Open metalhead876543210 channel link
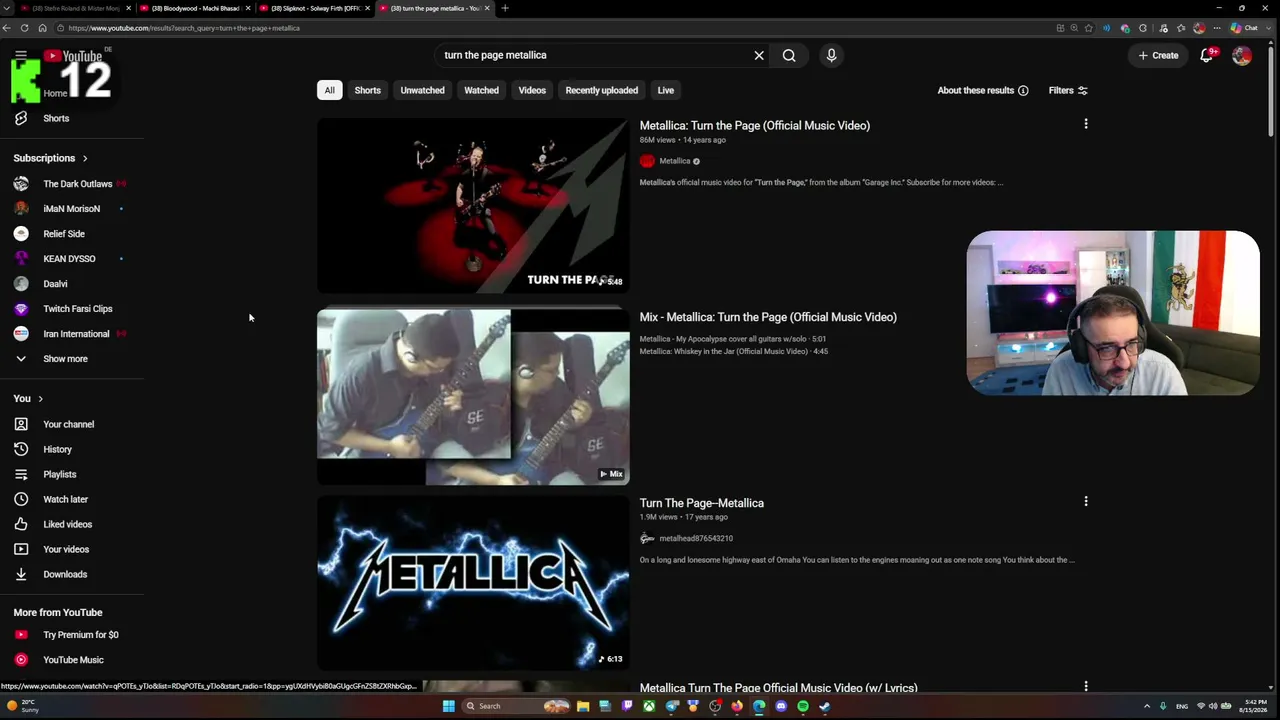 696,539
